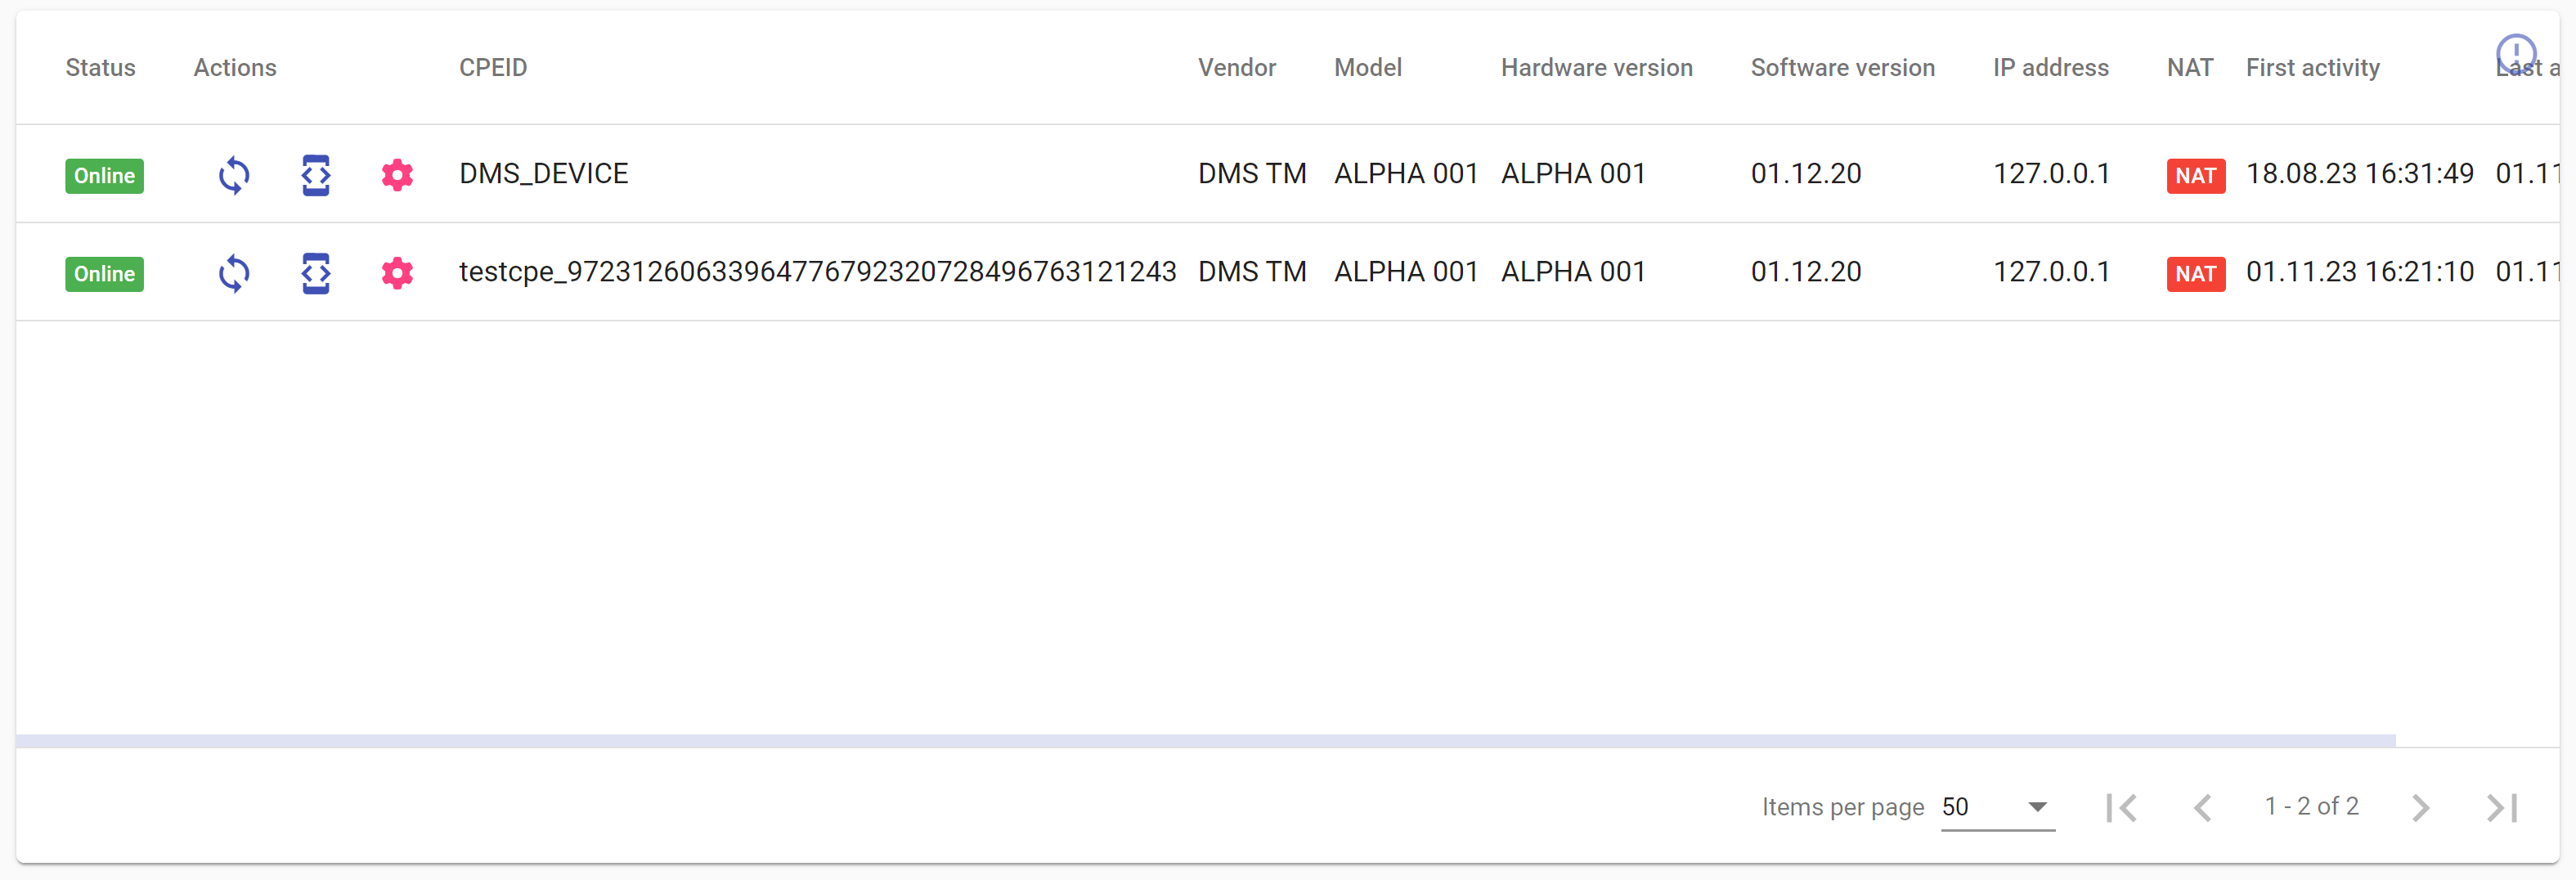Sort by Status column header
Image resolution: width=2576 pixels, height=880 pixels.
coord(100,68)
